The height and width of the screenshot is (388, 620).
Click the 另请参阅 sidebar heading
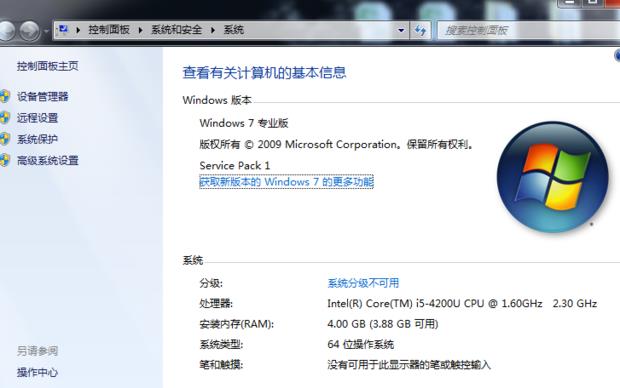tap(37, 351)
